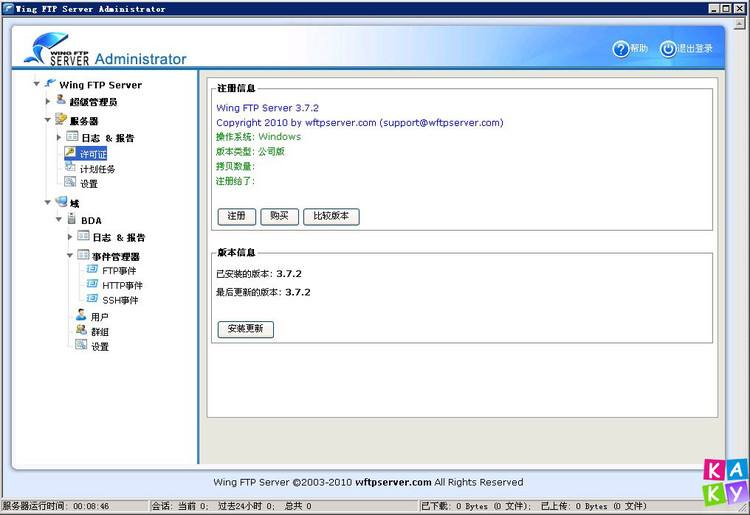Click the SSH事件 icon
Viewport: 750px width, 515px height.
coord(92,299)
